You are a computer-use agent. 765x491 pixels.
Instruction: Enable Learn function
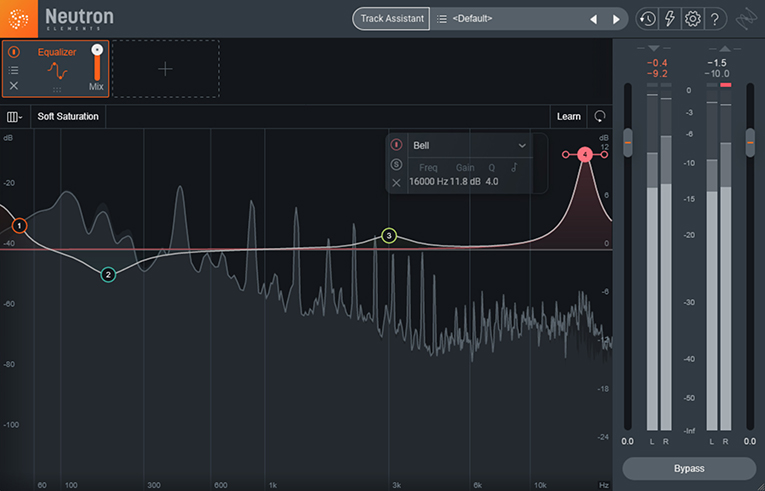pos(569,117)
